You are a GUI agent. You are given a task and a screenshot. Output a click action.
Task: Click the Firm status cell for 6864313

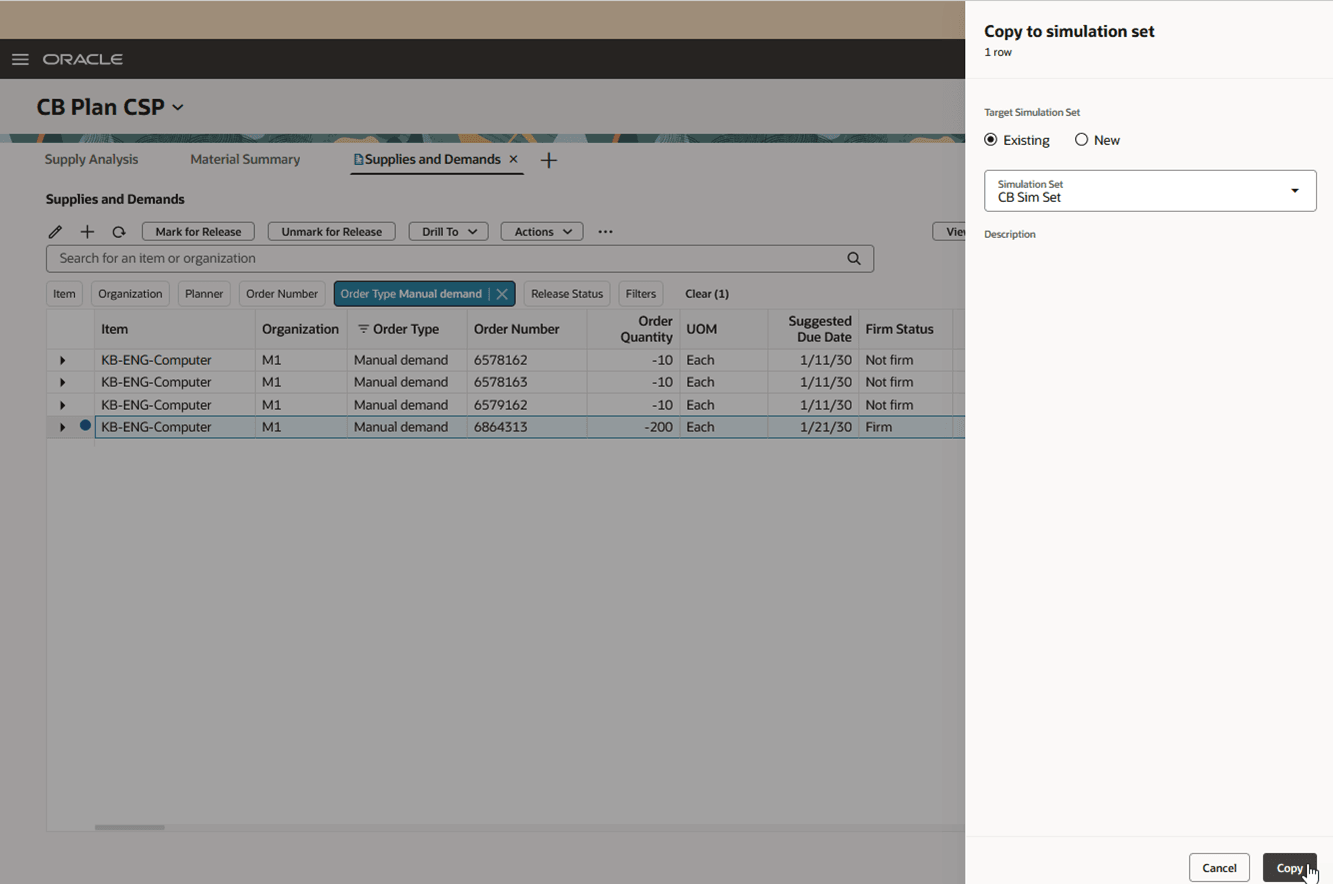[906, 427]
